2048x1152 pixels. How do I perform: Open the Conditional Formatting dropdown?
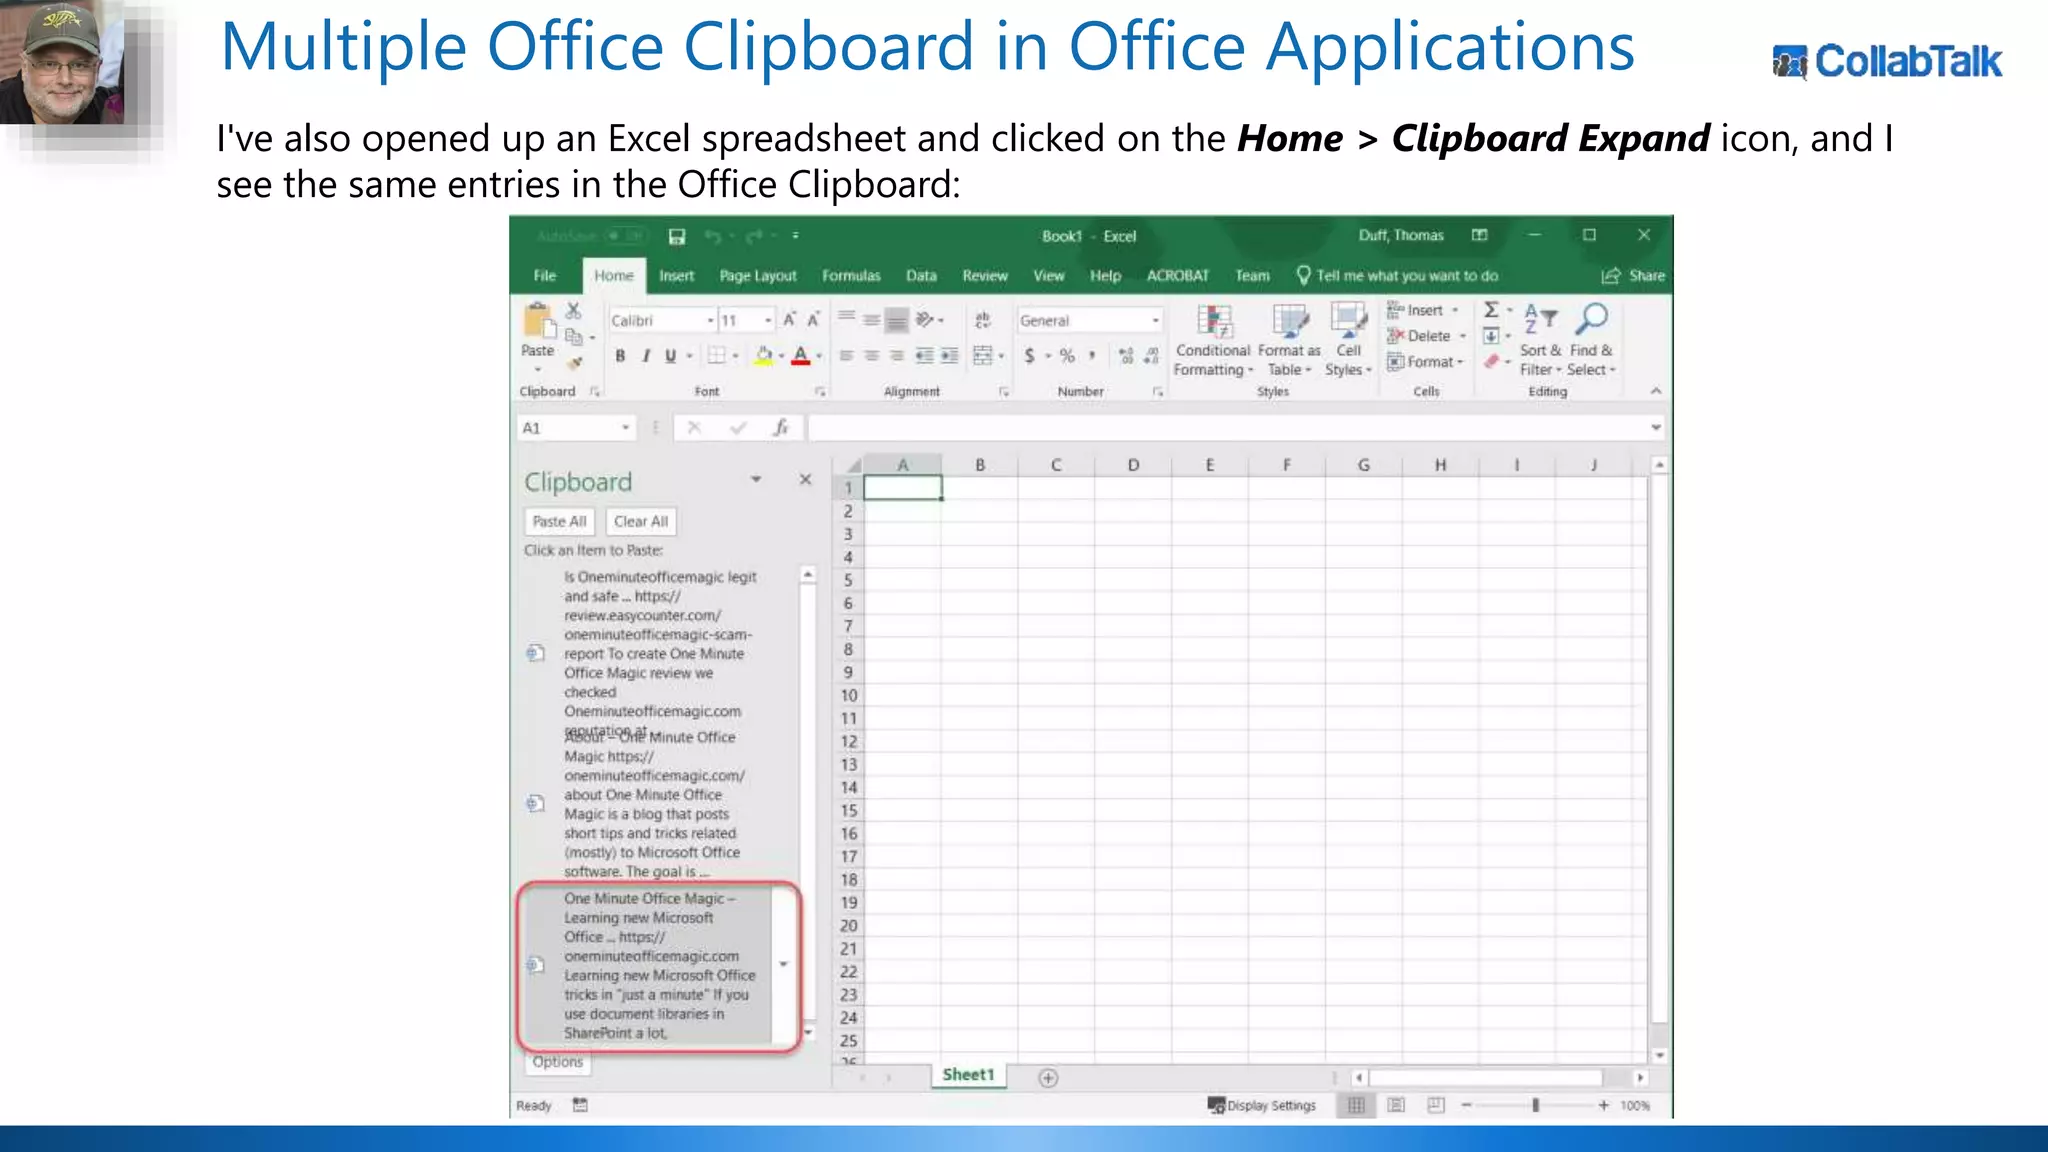[x=1213, y=341]
